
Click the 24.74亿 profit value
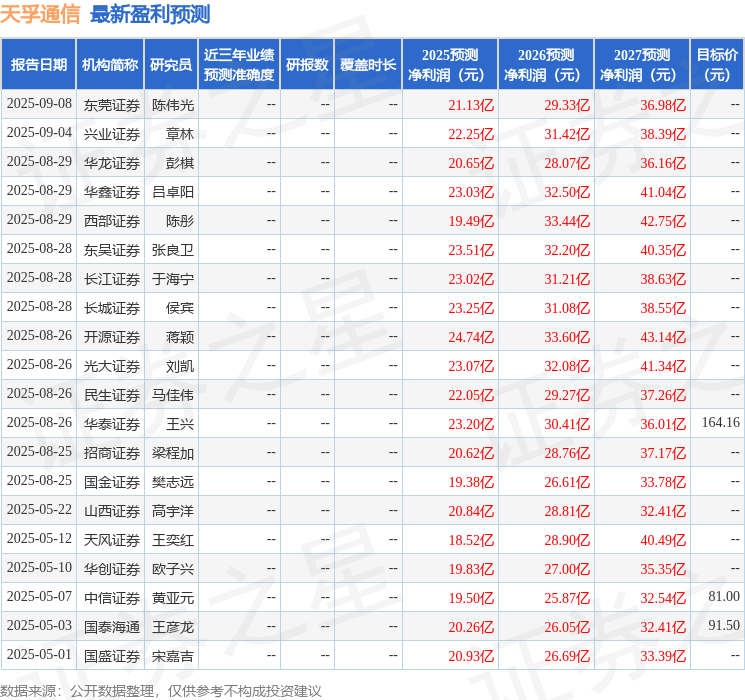pyautogui.click(x=471, y=337)
